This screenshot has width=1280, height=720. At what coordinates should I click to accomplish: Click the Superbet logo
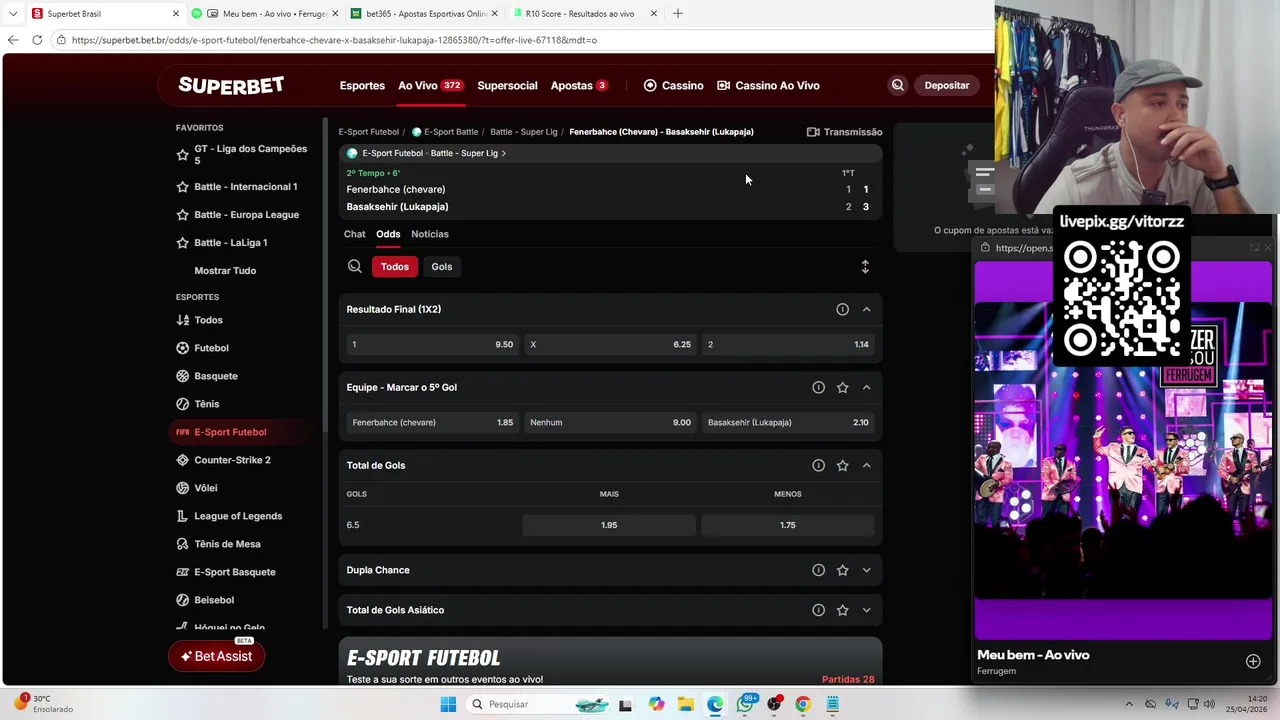(231, 85)
